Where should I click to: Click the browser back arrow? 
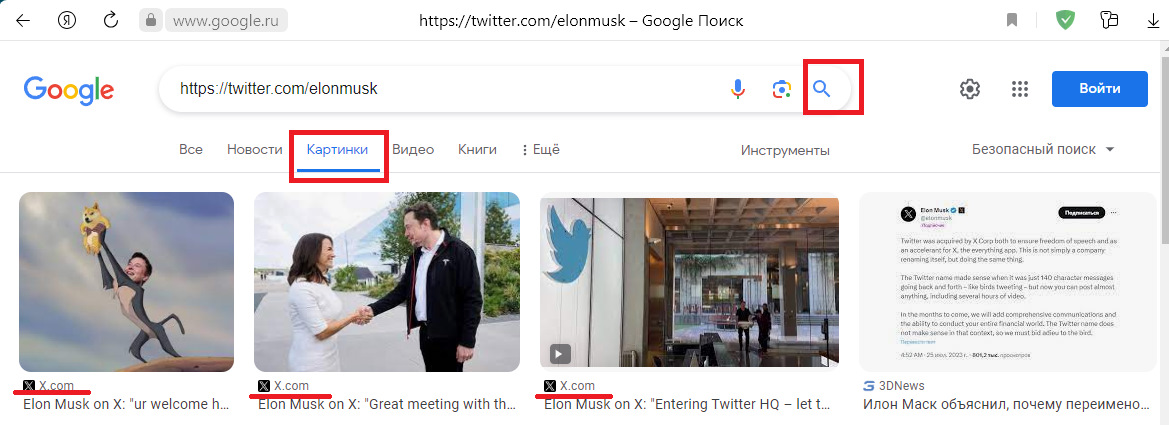[x=22, y=20]
